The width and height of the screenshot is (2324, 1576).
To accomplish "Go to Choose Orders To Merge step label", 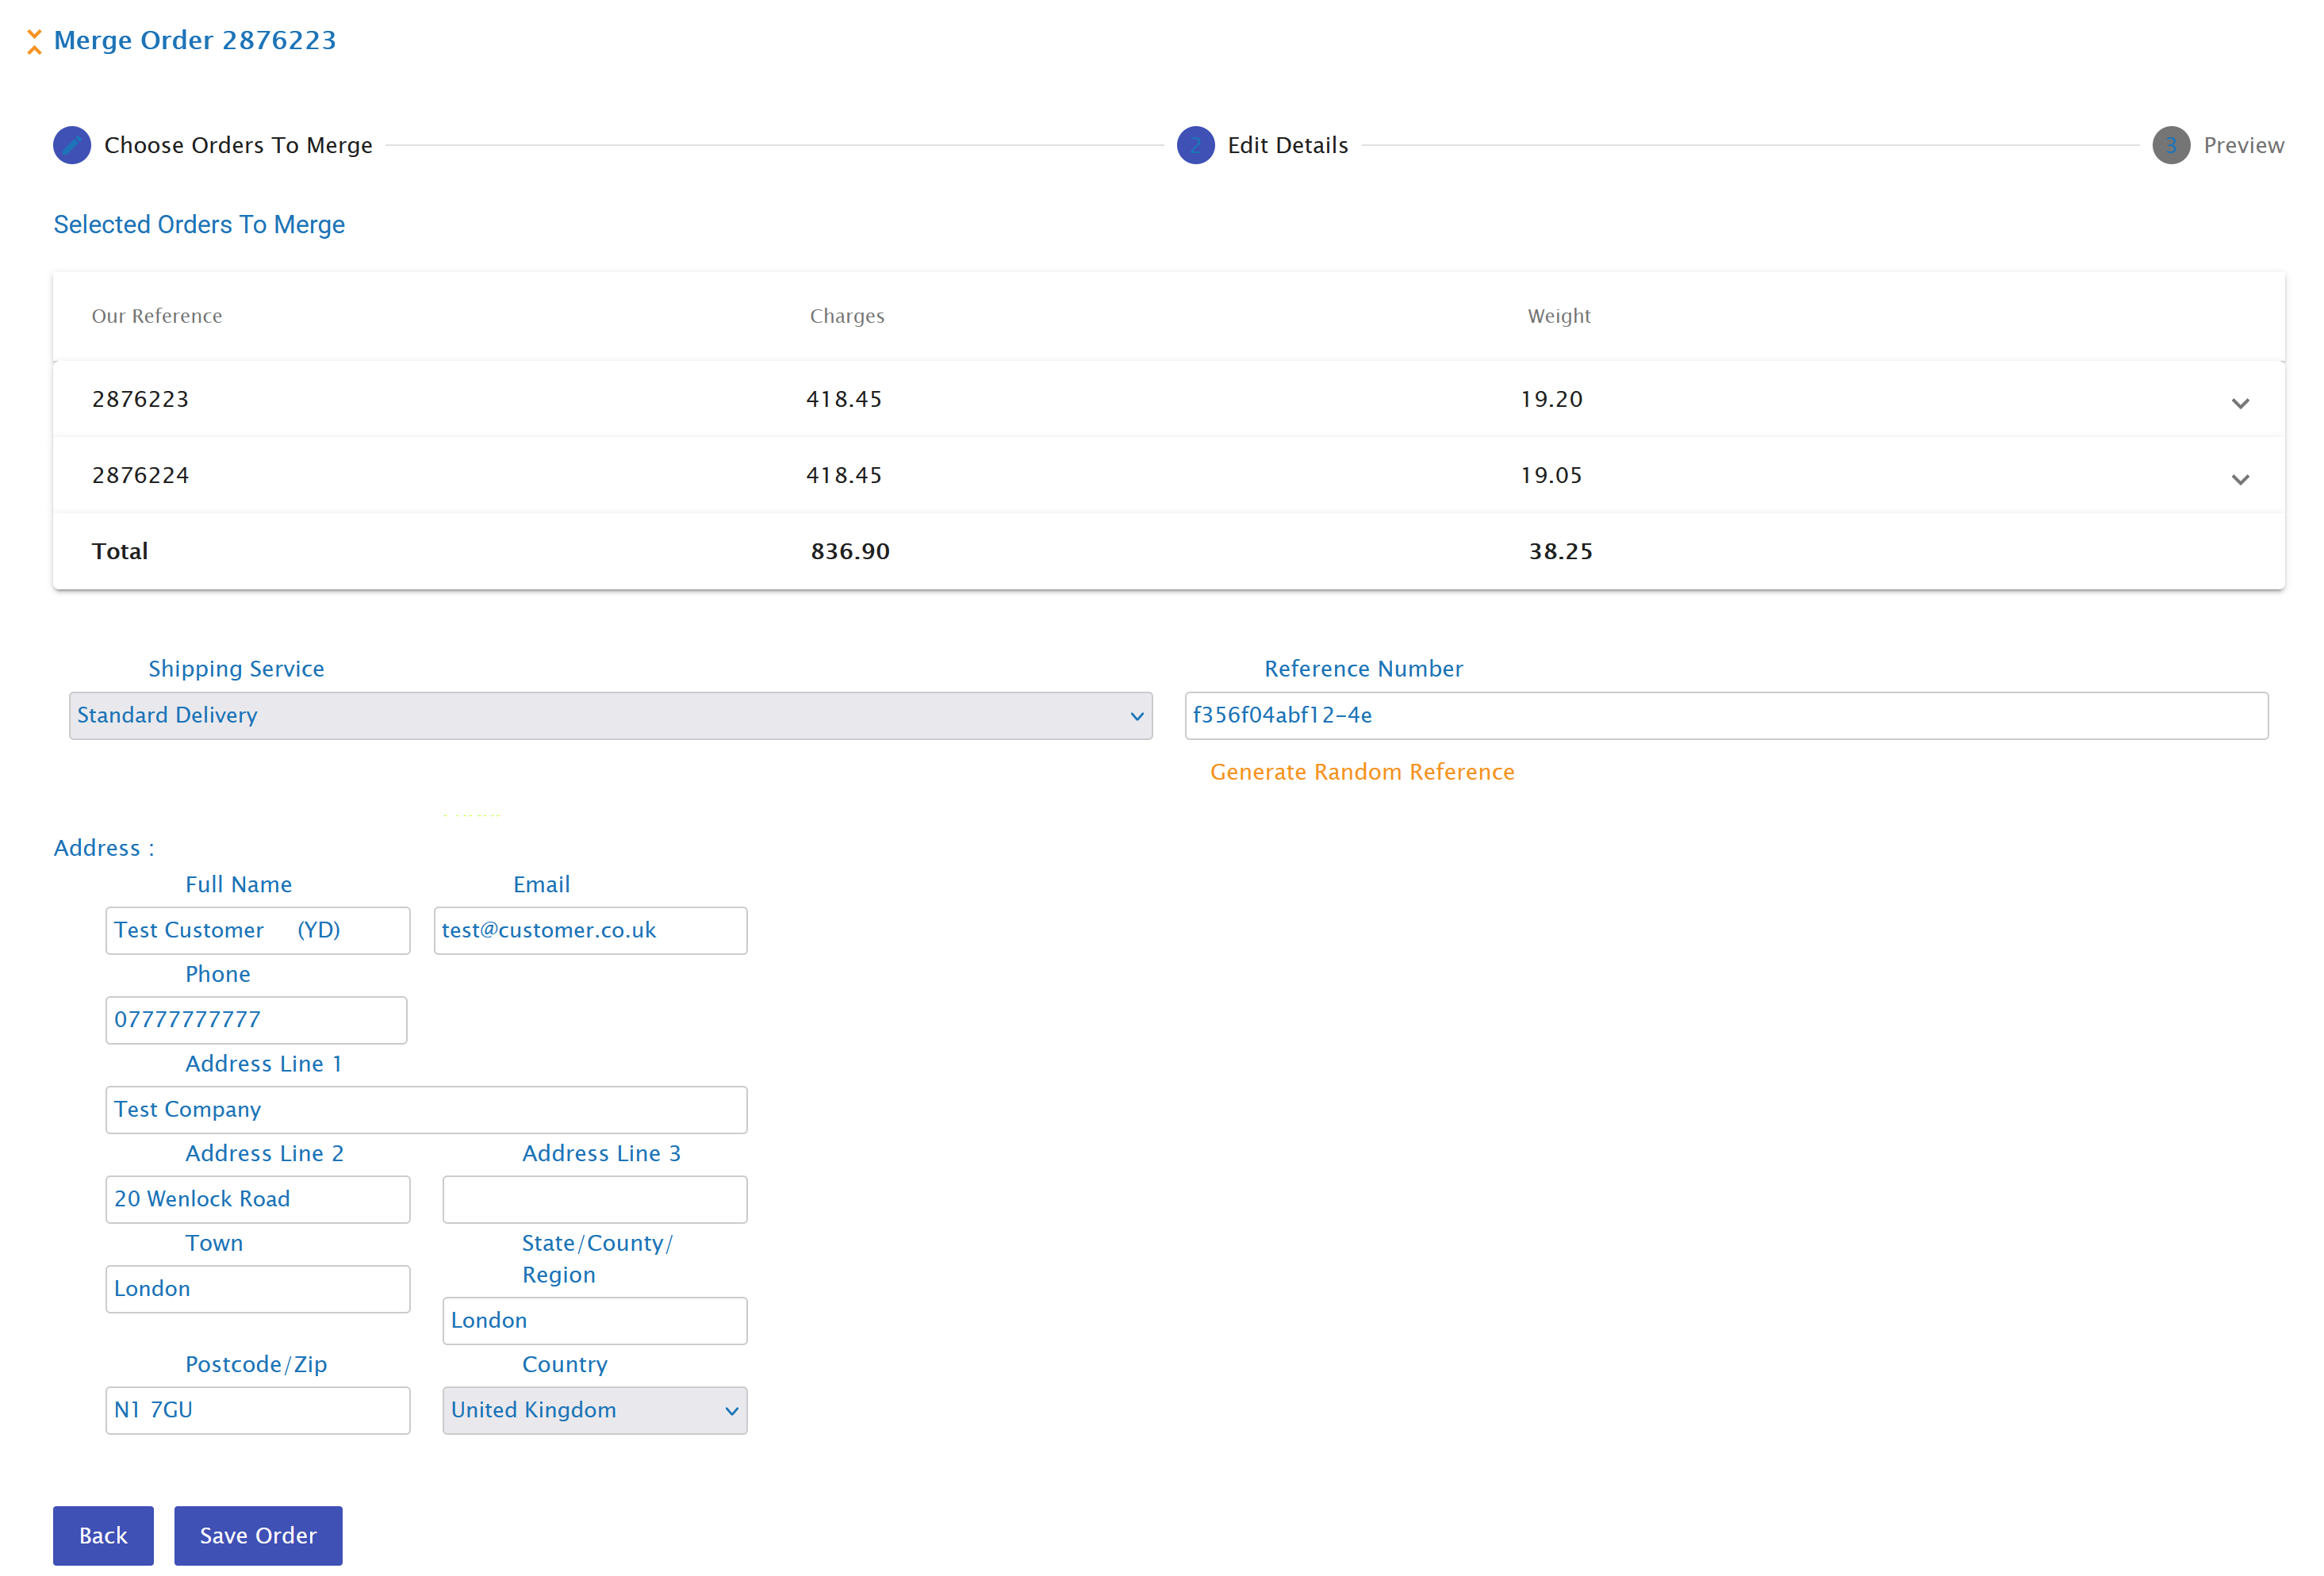I will point(238,145).
